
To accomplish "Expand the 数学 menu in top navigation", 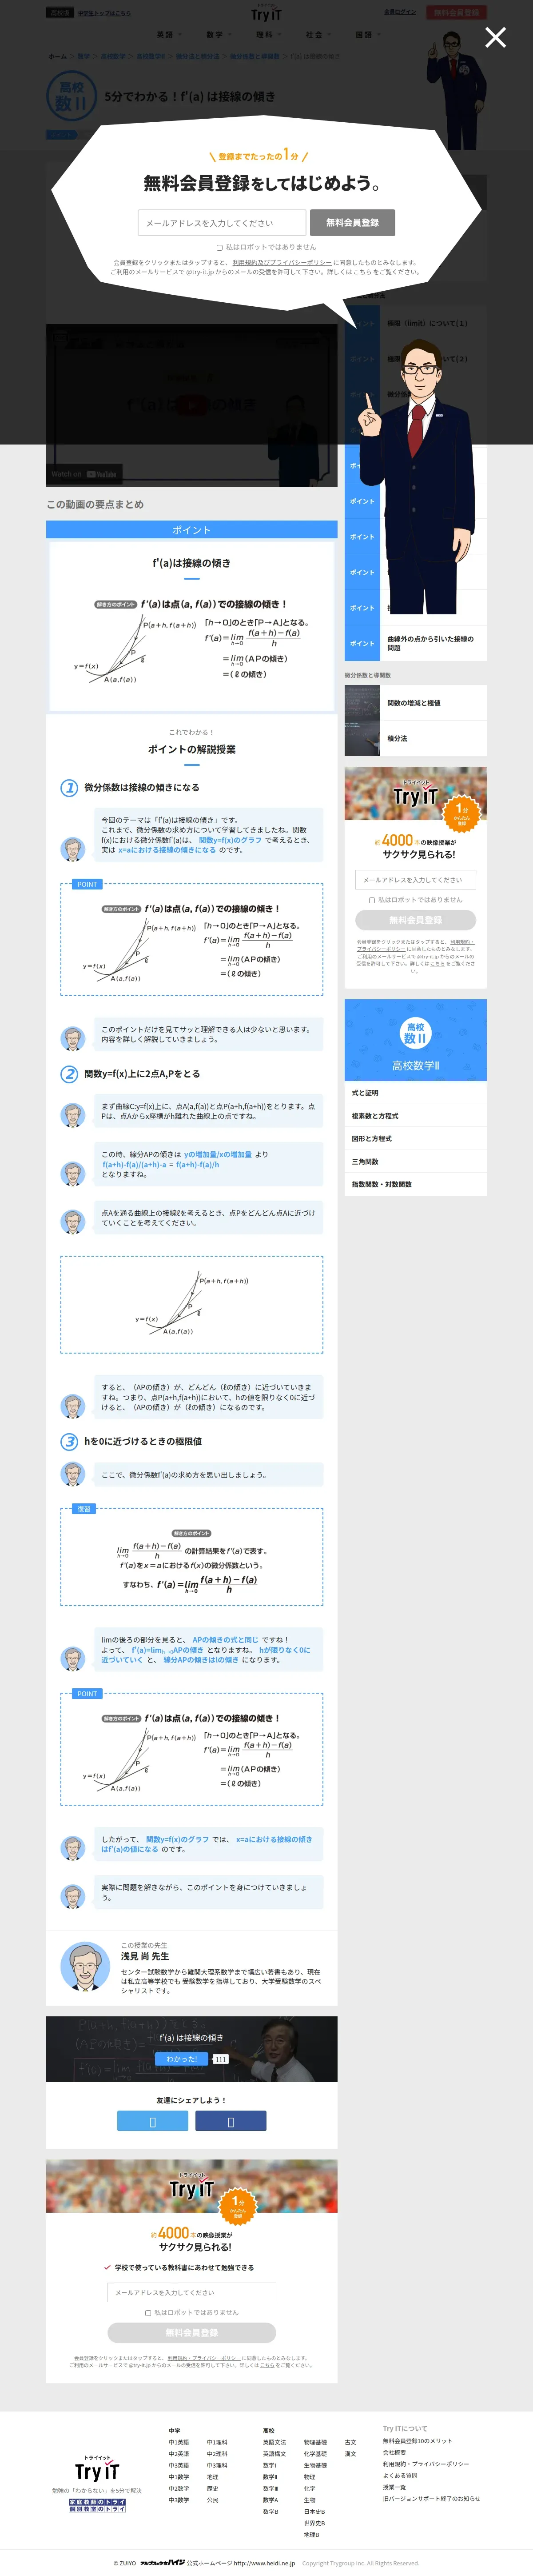I will (218, 34).
